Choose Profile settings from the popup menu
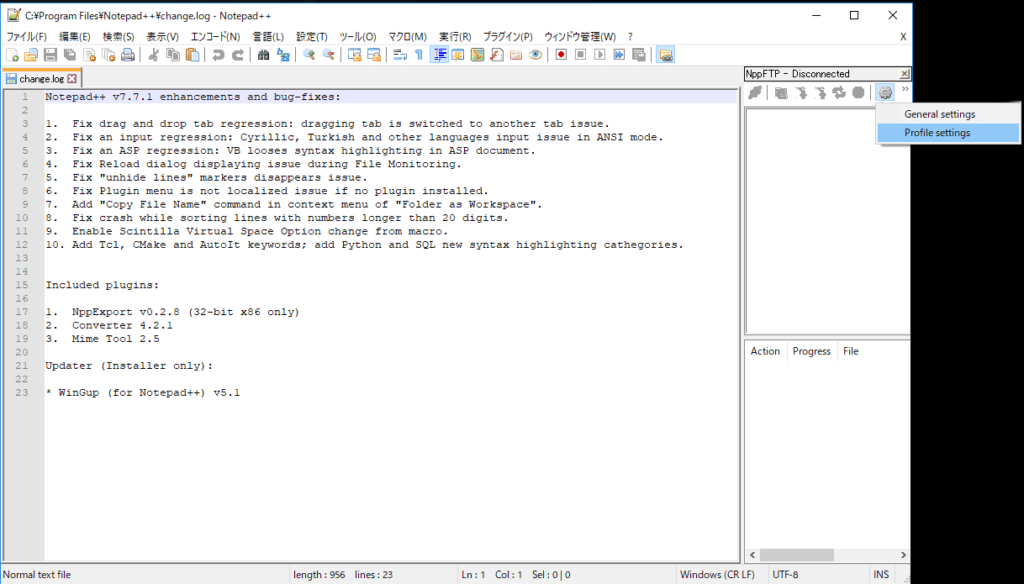 pos(948,133)
